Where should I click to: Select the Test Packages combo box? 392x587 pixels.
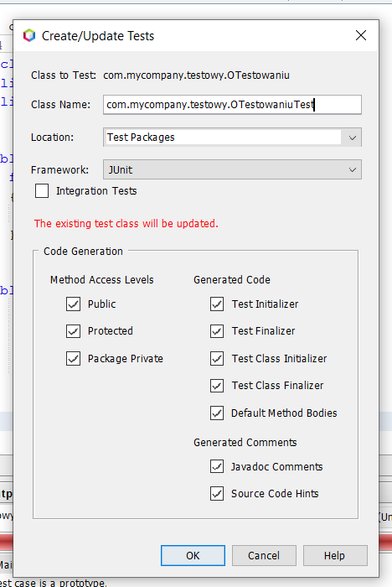(232, 137)
